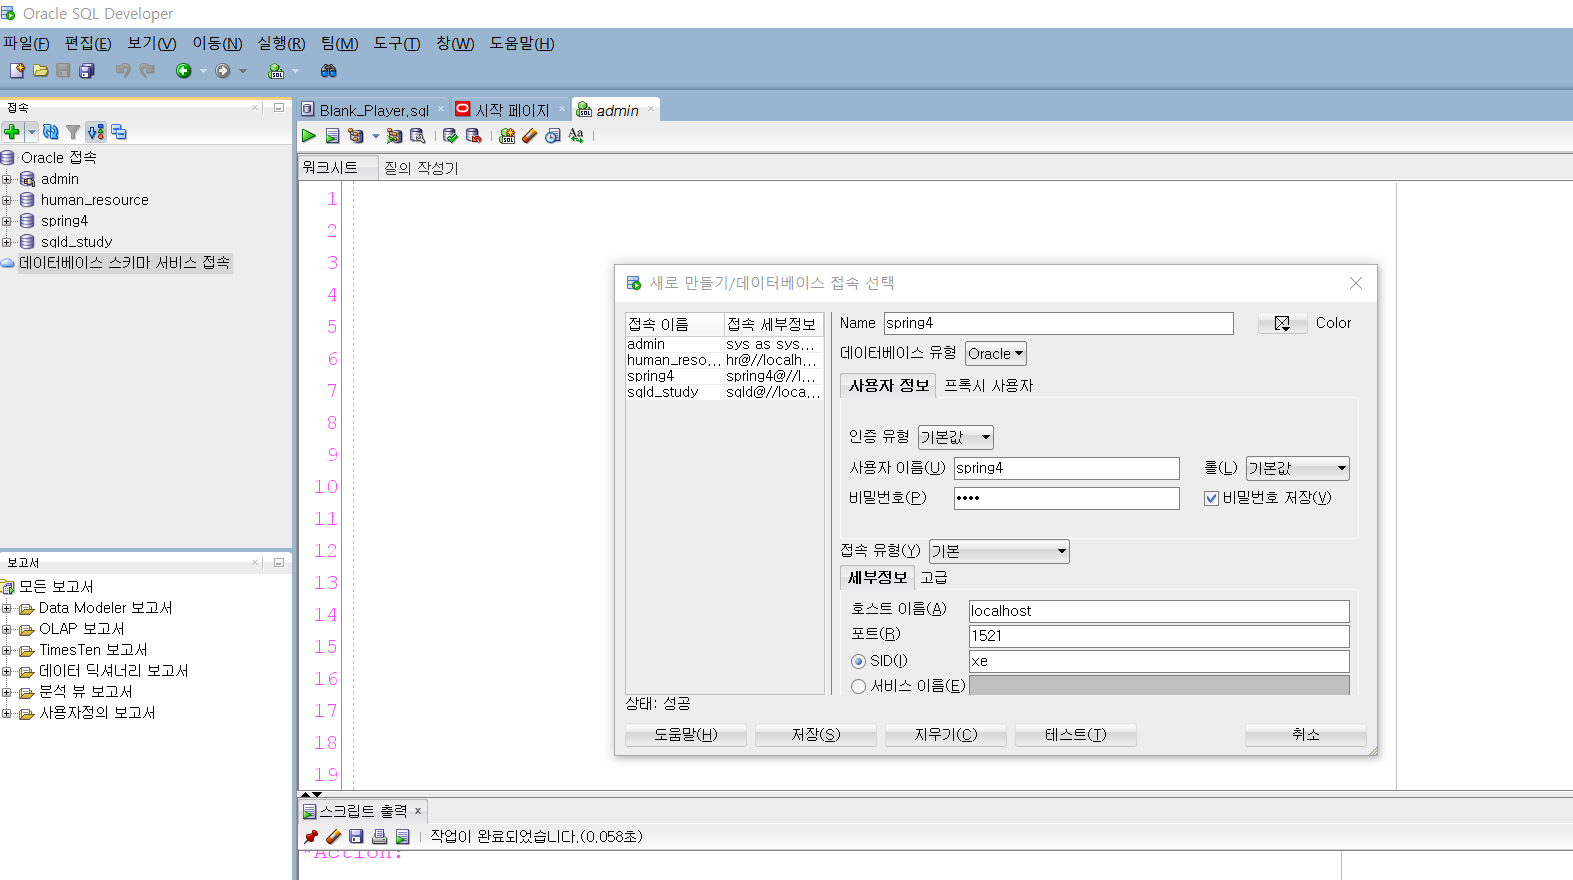Switch to the Blank_Player.sql tab

tap(374, 110)
